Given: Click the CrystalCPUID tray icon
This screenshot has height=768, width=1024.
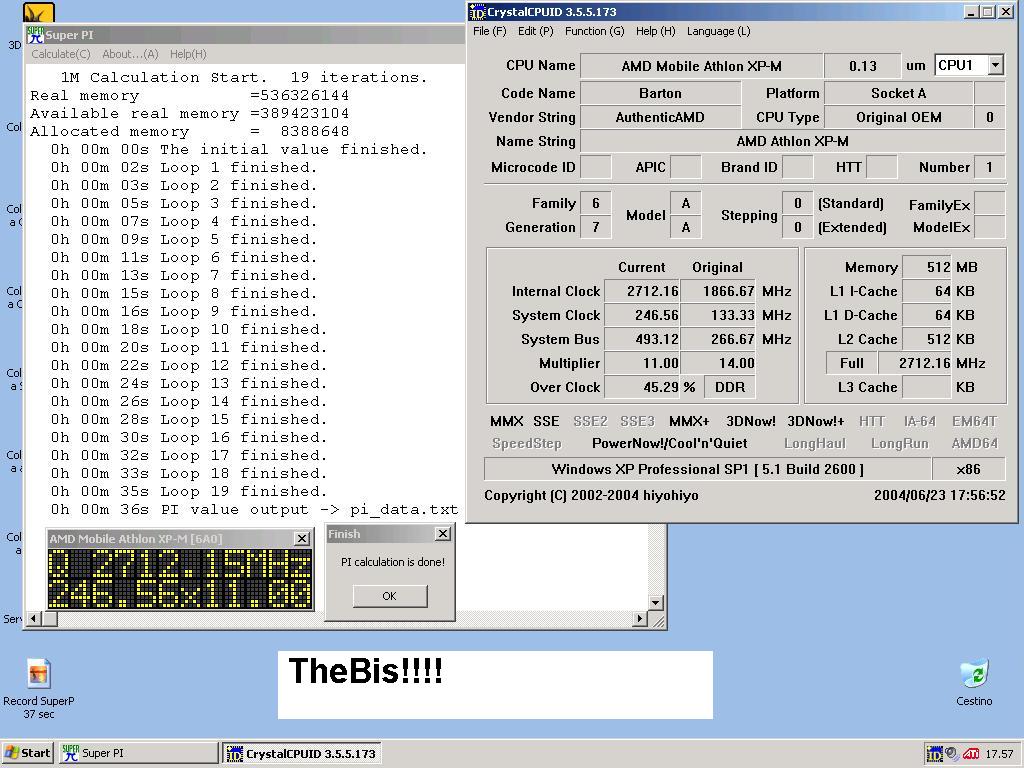Looking at the screenshot, I should [x=935, y=754].
